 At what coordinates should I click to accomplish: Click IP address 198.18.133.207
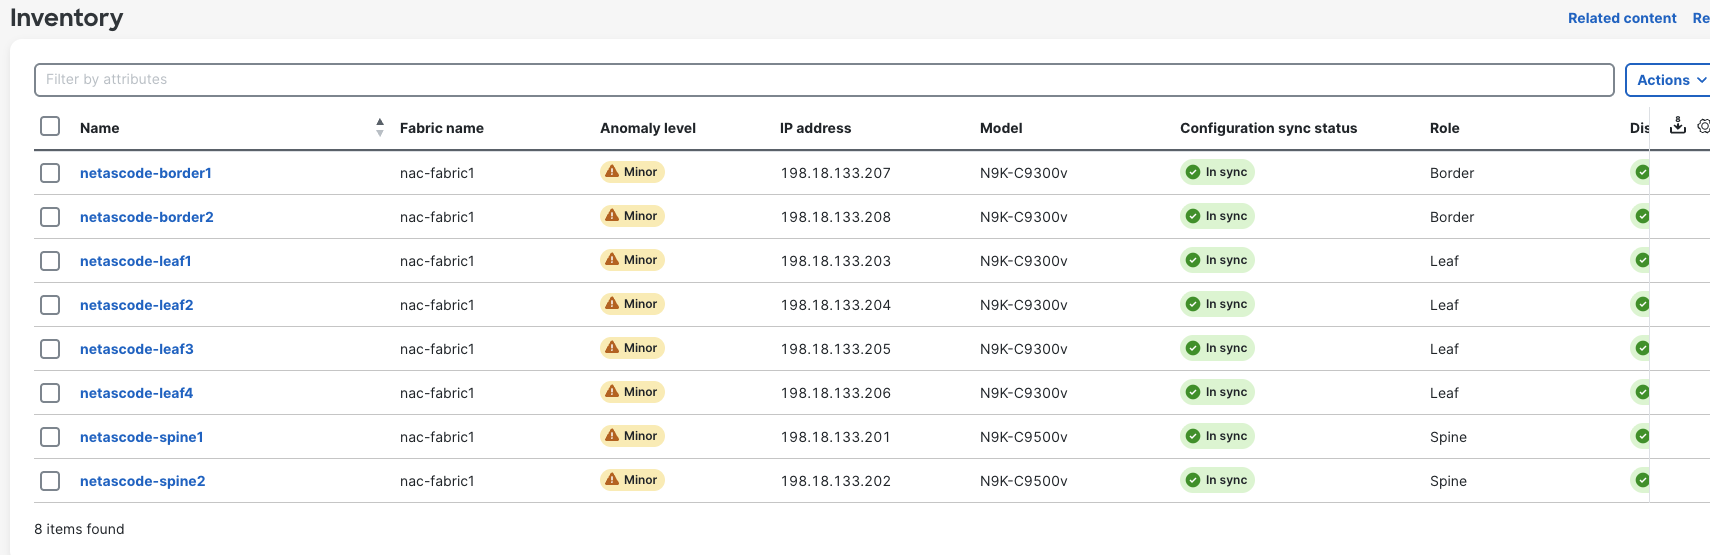tap(836, 173)
